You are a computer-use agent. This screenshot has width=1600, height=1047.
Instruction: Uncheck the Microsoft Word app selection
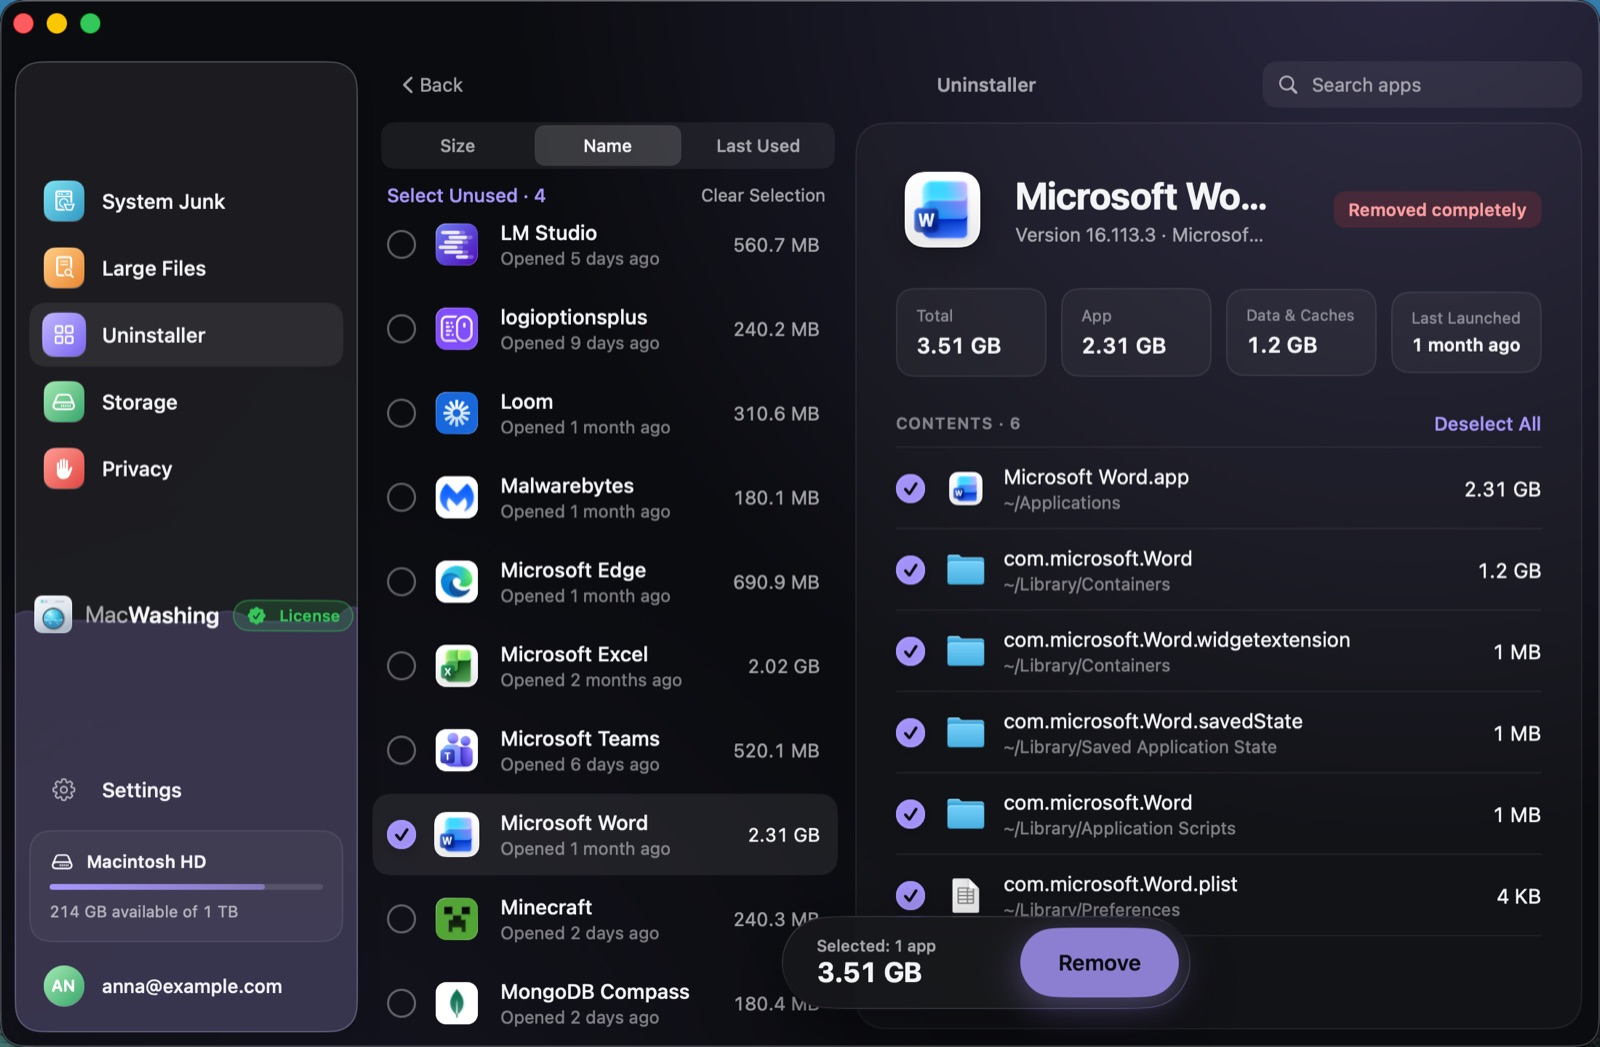point(402,834)
